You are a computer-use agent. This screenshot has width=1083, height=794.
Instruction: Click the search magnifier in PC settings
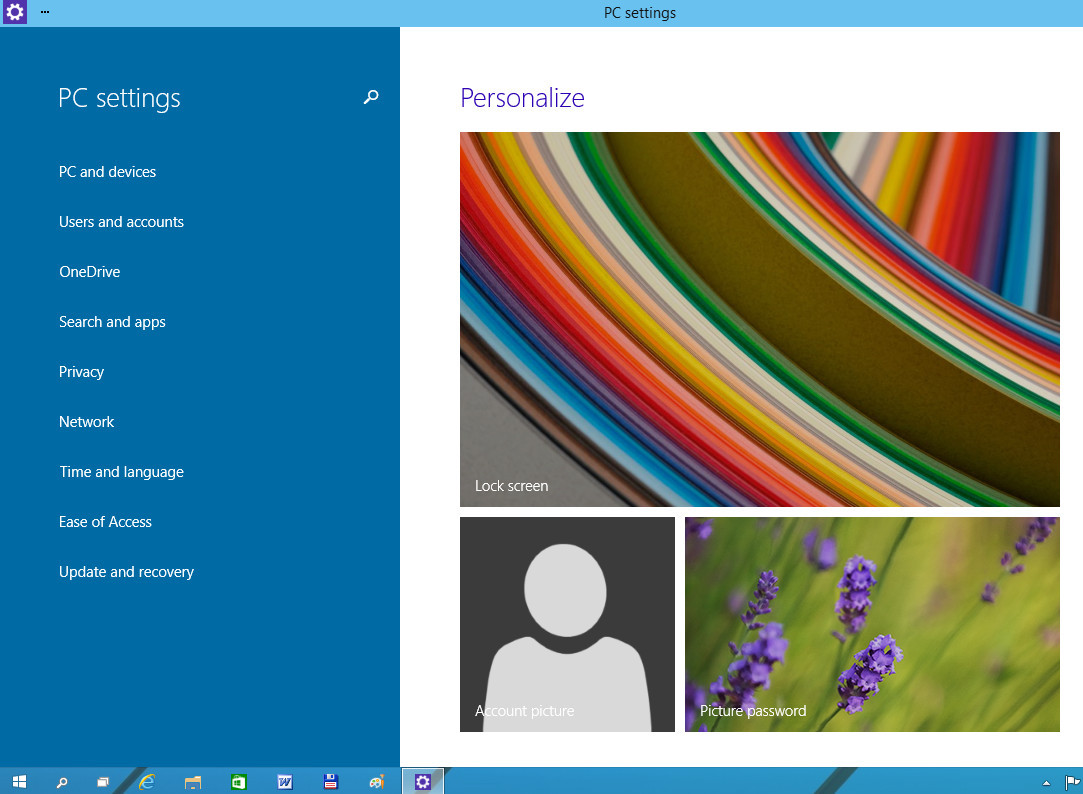(371, 97)
